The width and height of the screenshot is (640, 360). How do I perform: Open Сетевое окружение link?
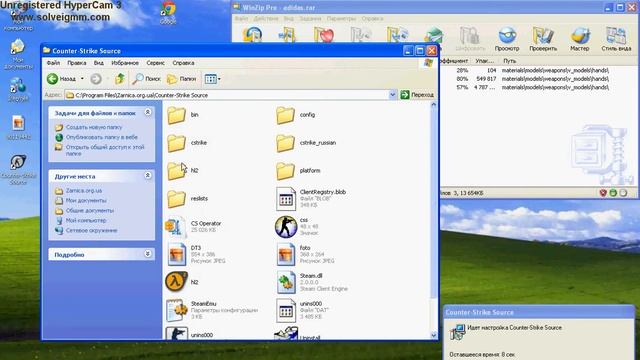[x=91, y=230]
